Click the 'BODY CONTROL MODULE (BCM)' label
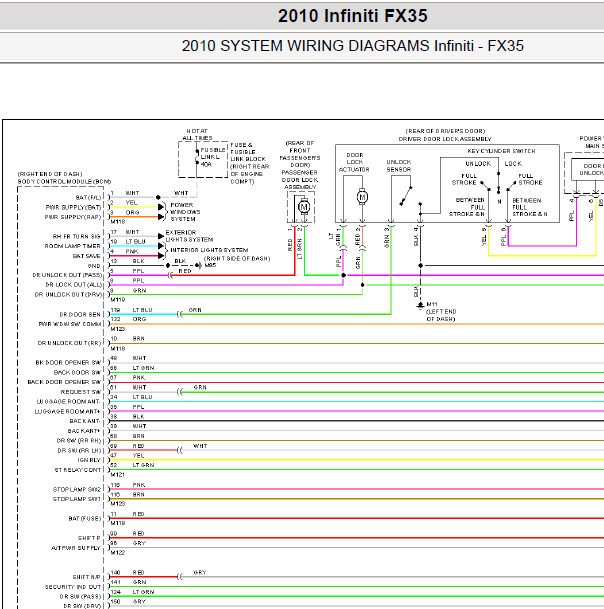Viewport: 604px width, 609px height. [x=64, y=181]
